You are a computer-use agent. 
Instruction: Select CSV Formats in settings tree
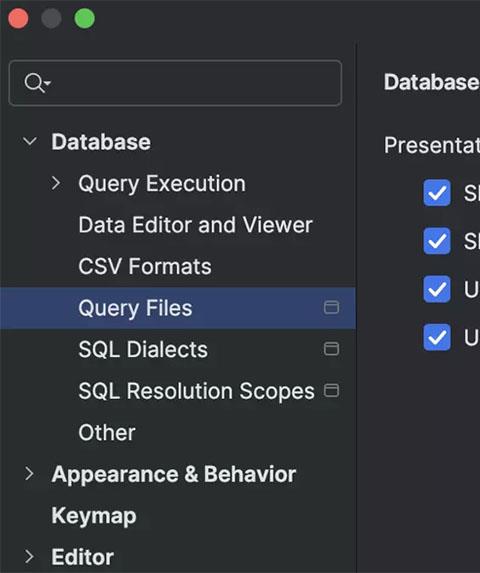[145, 266]
